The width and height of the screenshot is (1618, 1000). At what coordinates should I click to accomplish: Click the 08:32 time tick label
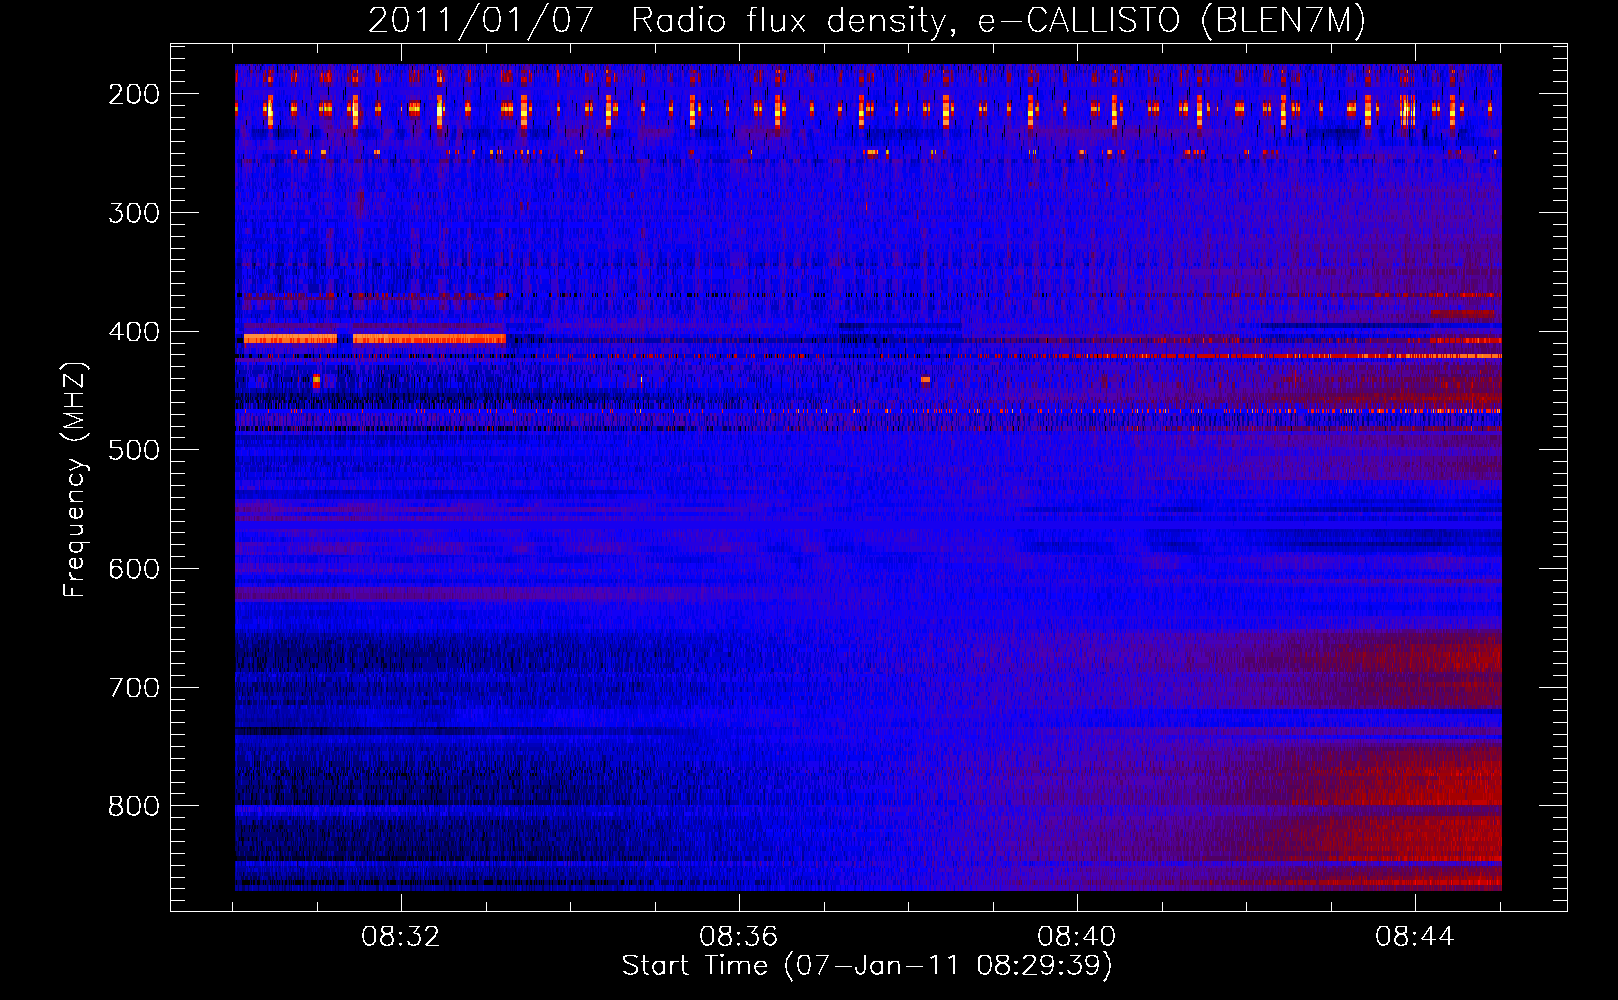pos(401,937)
